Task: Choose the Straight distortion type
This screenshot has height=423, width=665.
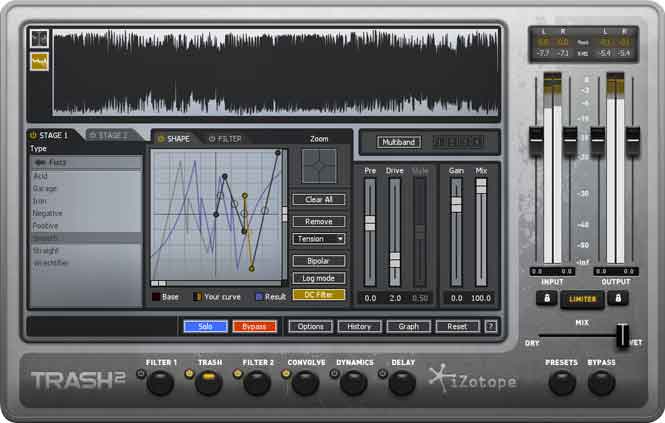Action: click(86, 251)
